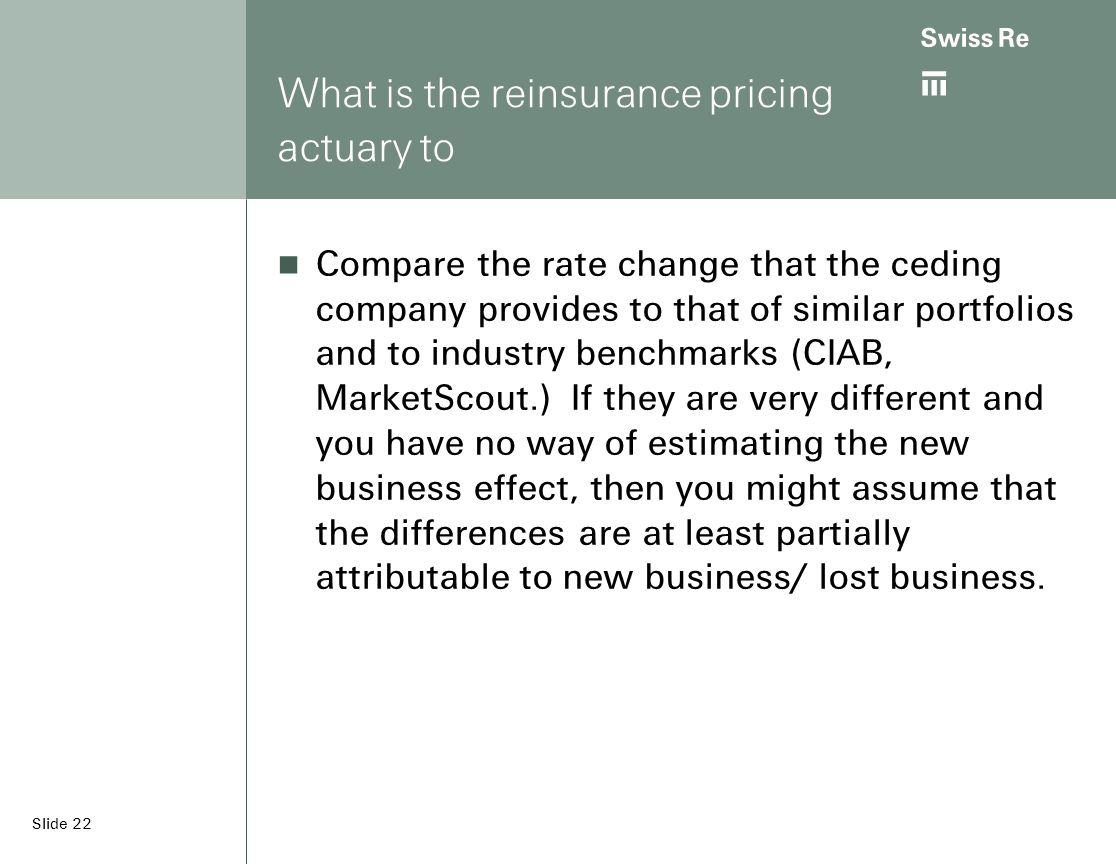
Task: Click the words 'industry benchmarks'
Action: click(x=604, y=354)
